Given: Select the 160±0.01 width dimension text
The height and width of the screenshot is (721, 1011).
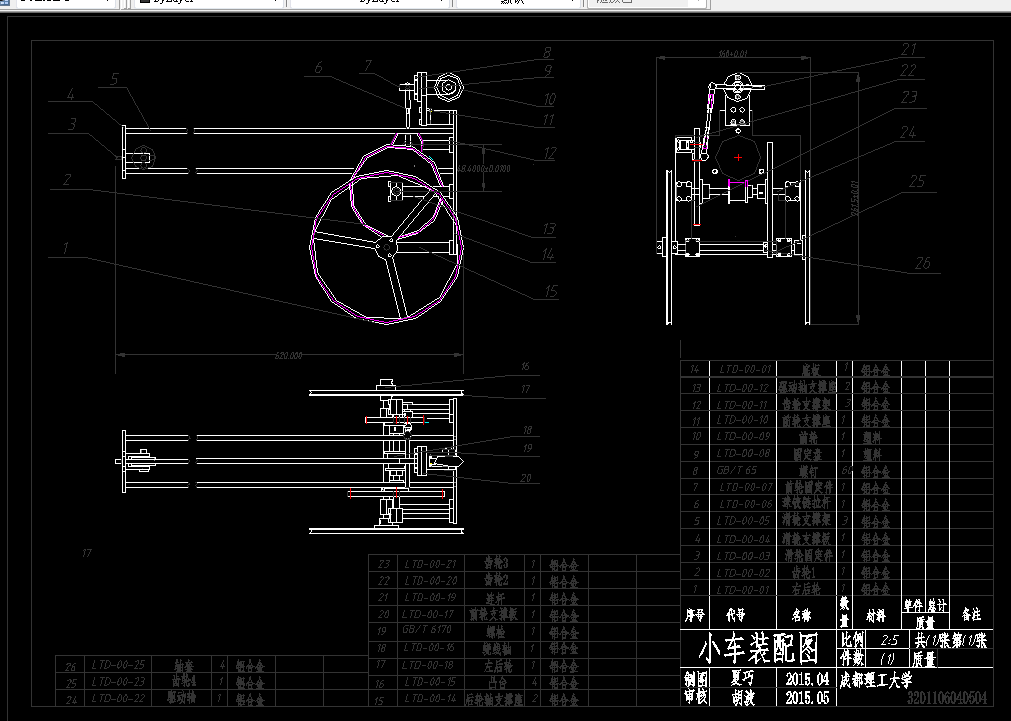Looking at the screenshot, I should 733,54.
